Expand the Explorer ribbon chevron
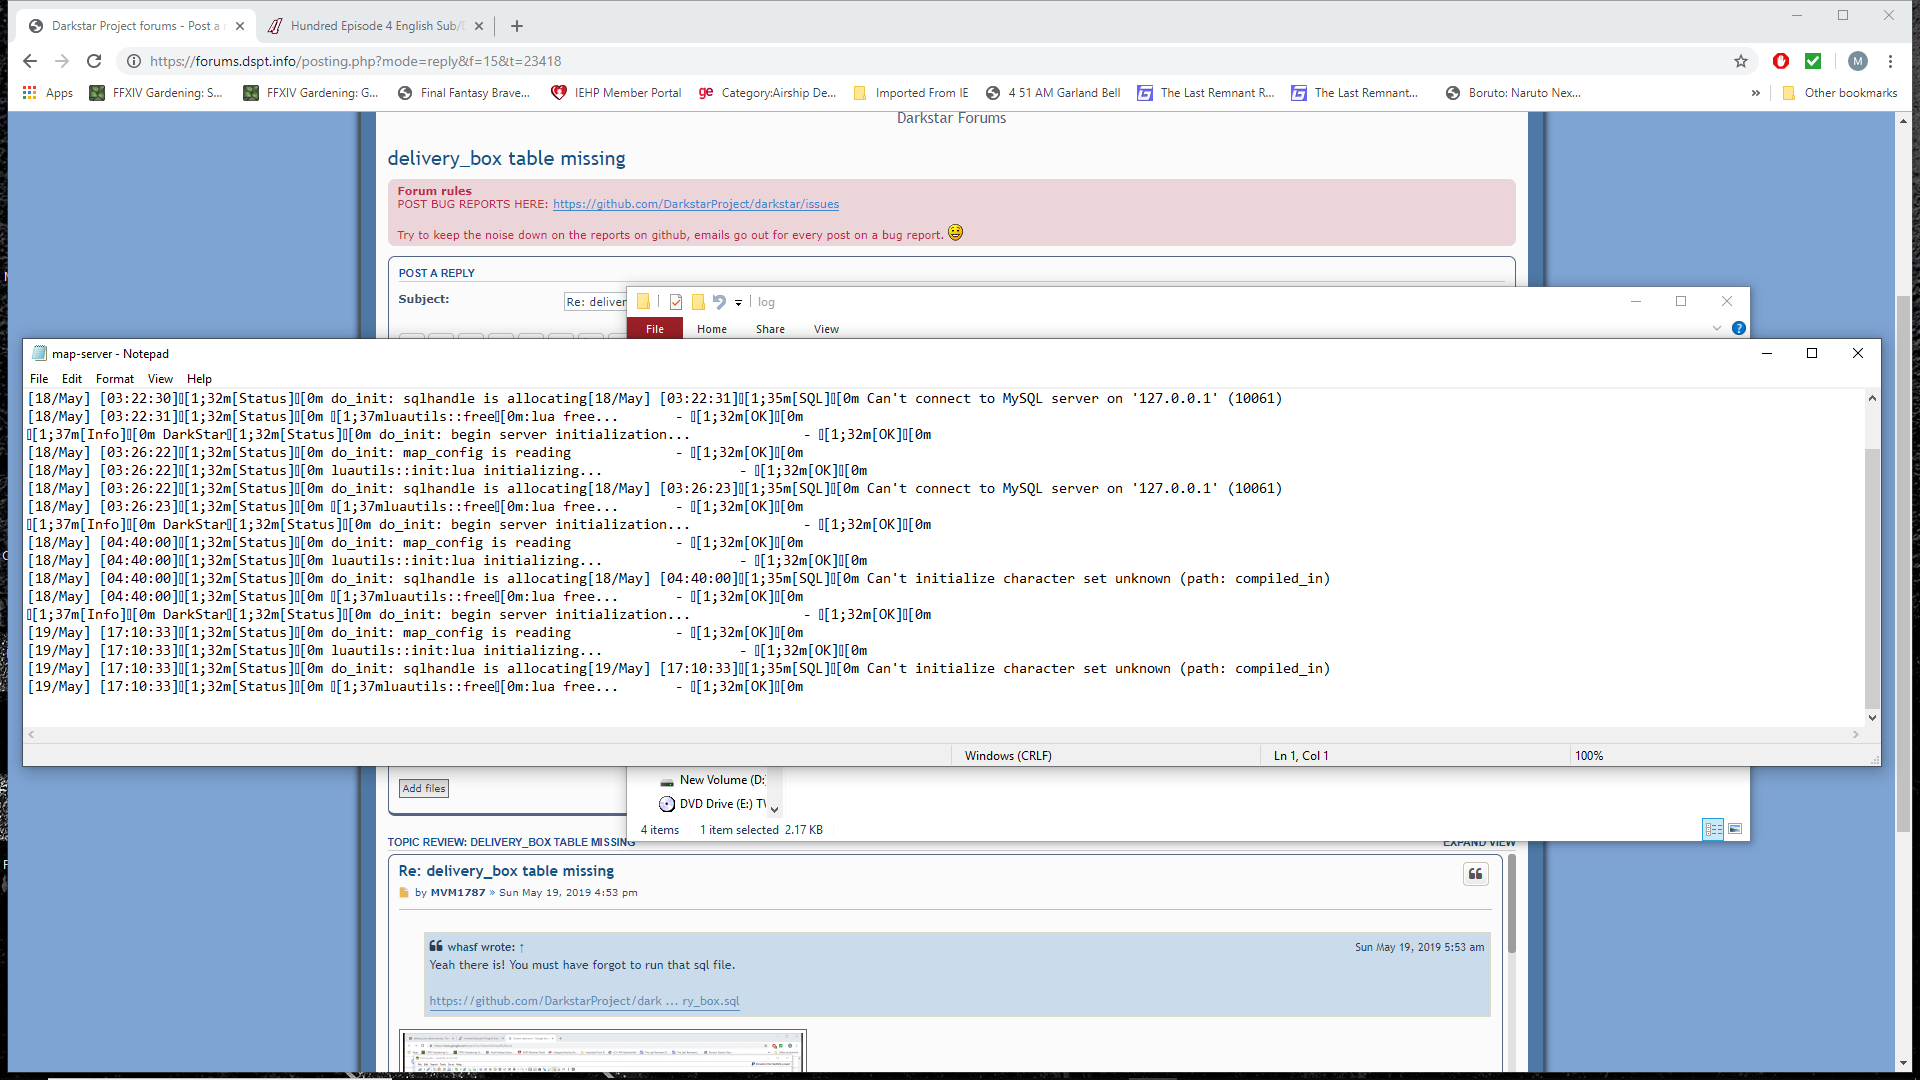 tap(1717, 328)
